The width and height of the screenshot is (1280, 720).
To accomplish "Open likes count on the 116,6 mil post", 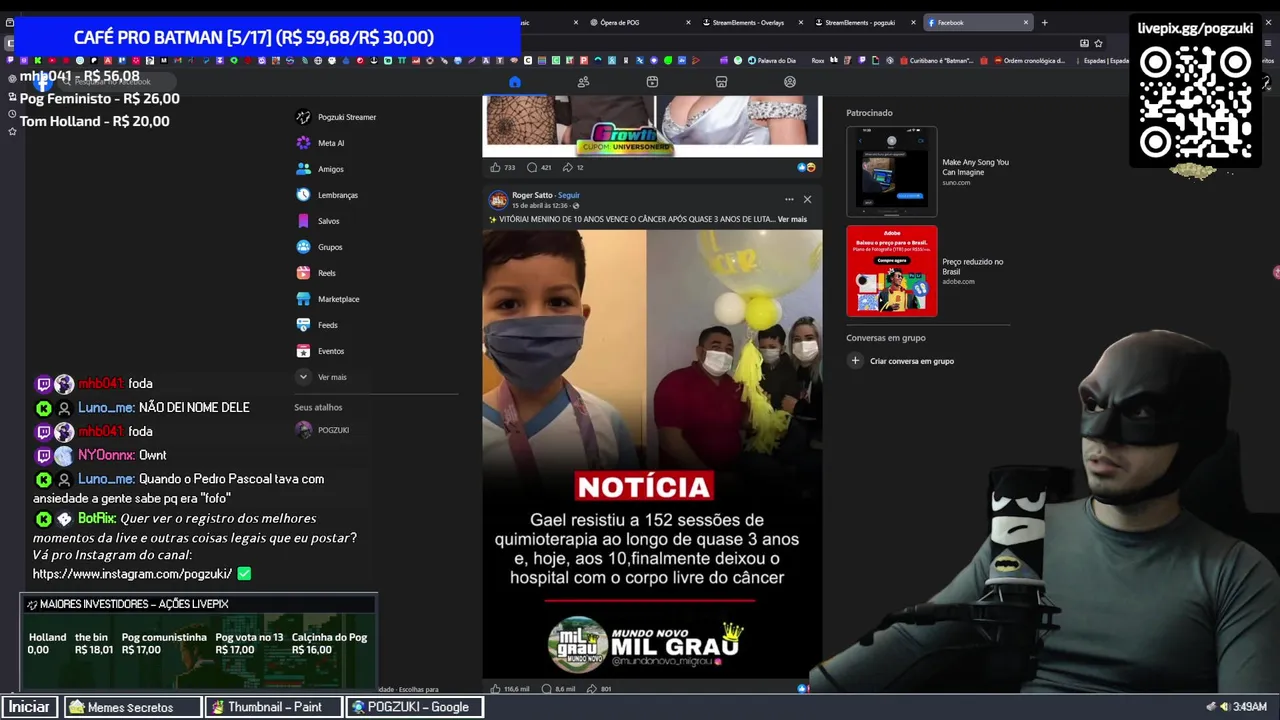I will point(511,689).
